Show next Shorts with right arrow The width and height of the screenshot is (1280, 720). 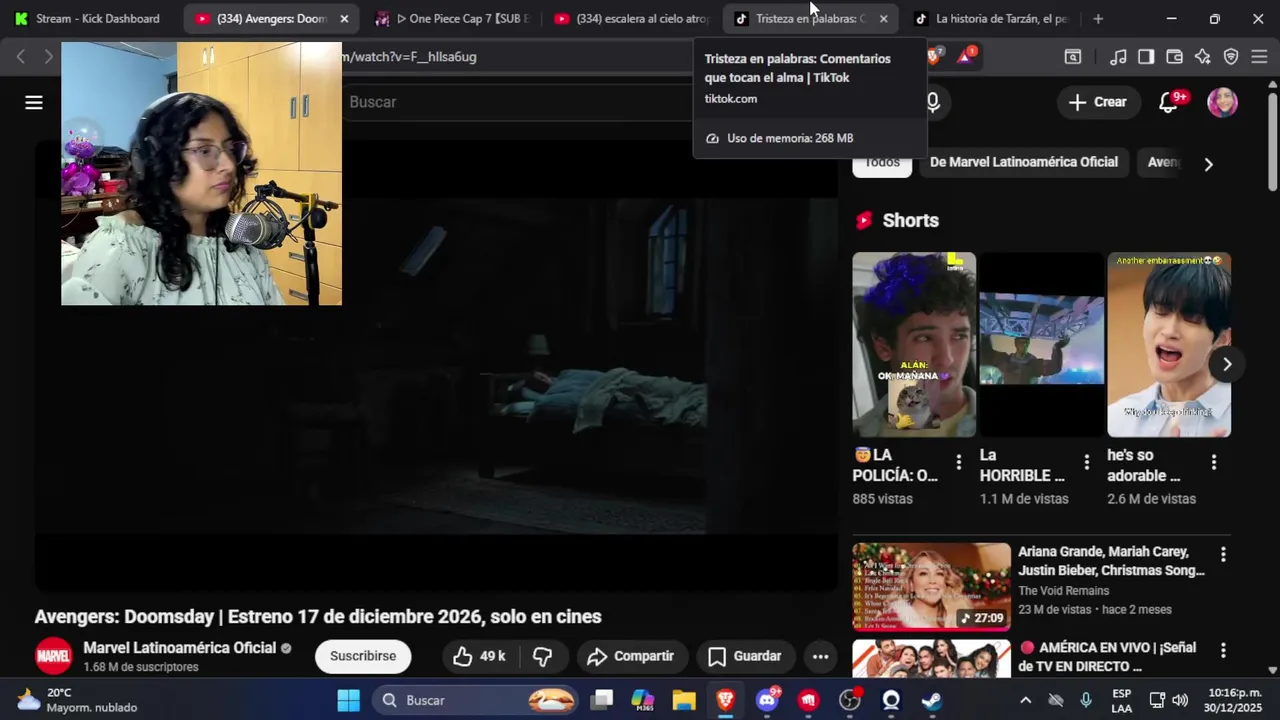click(1226, 364)
